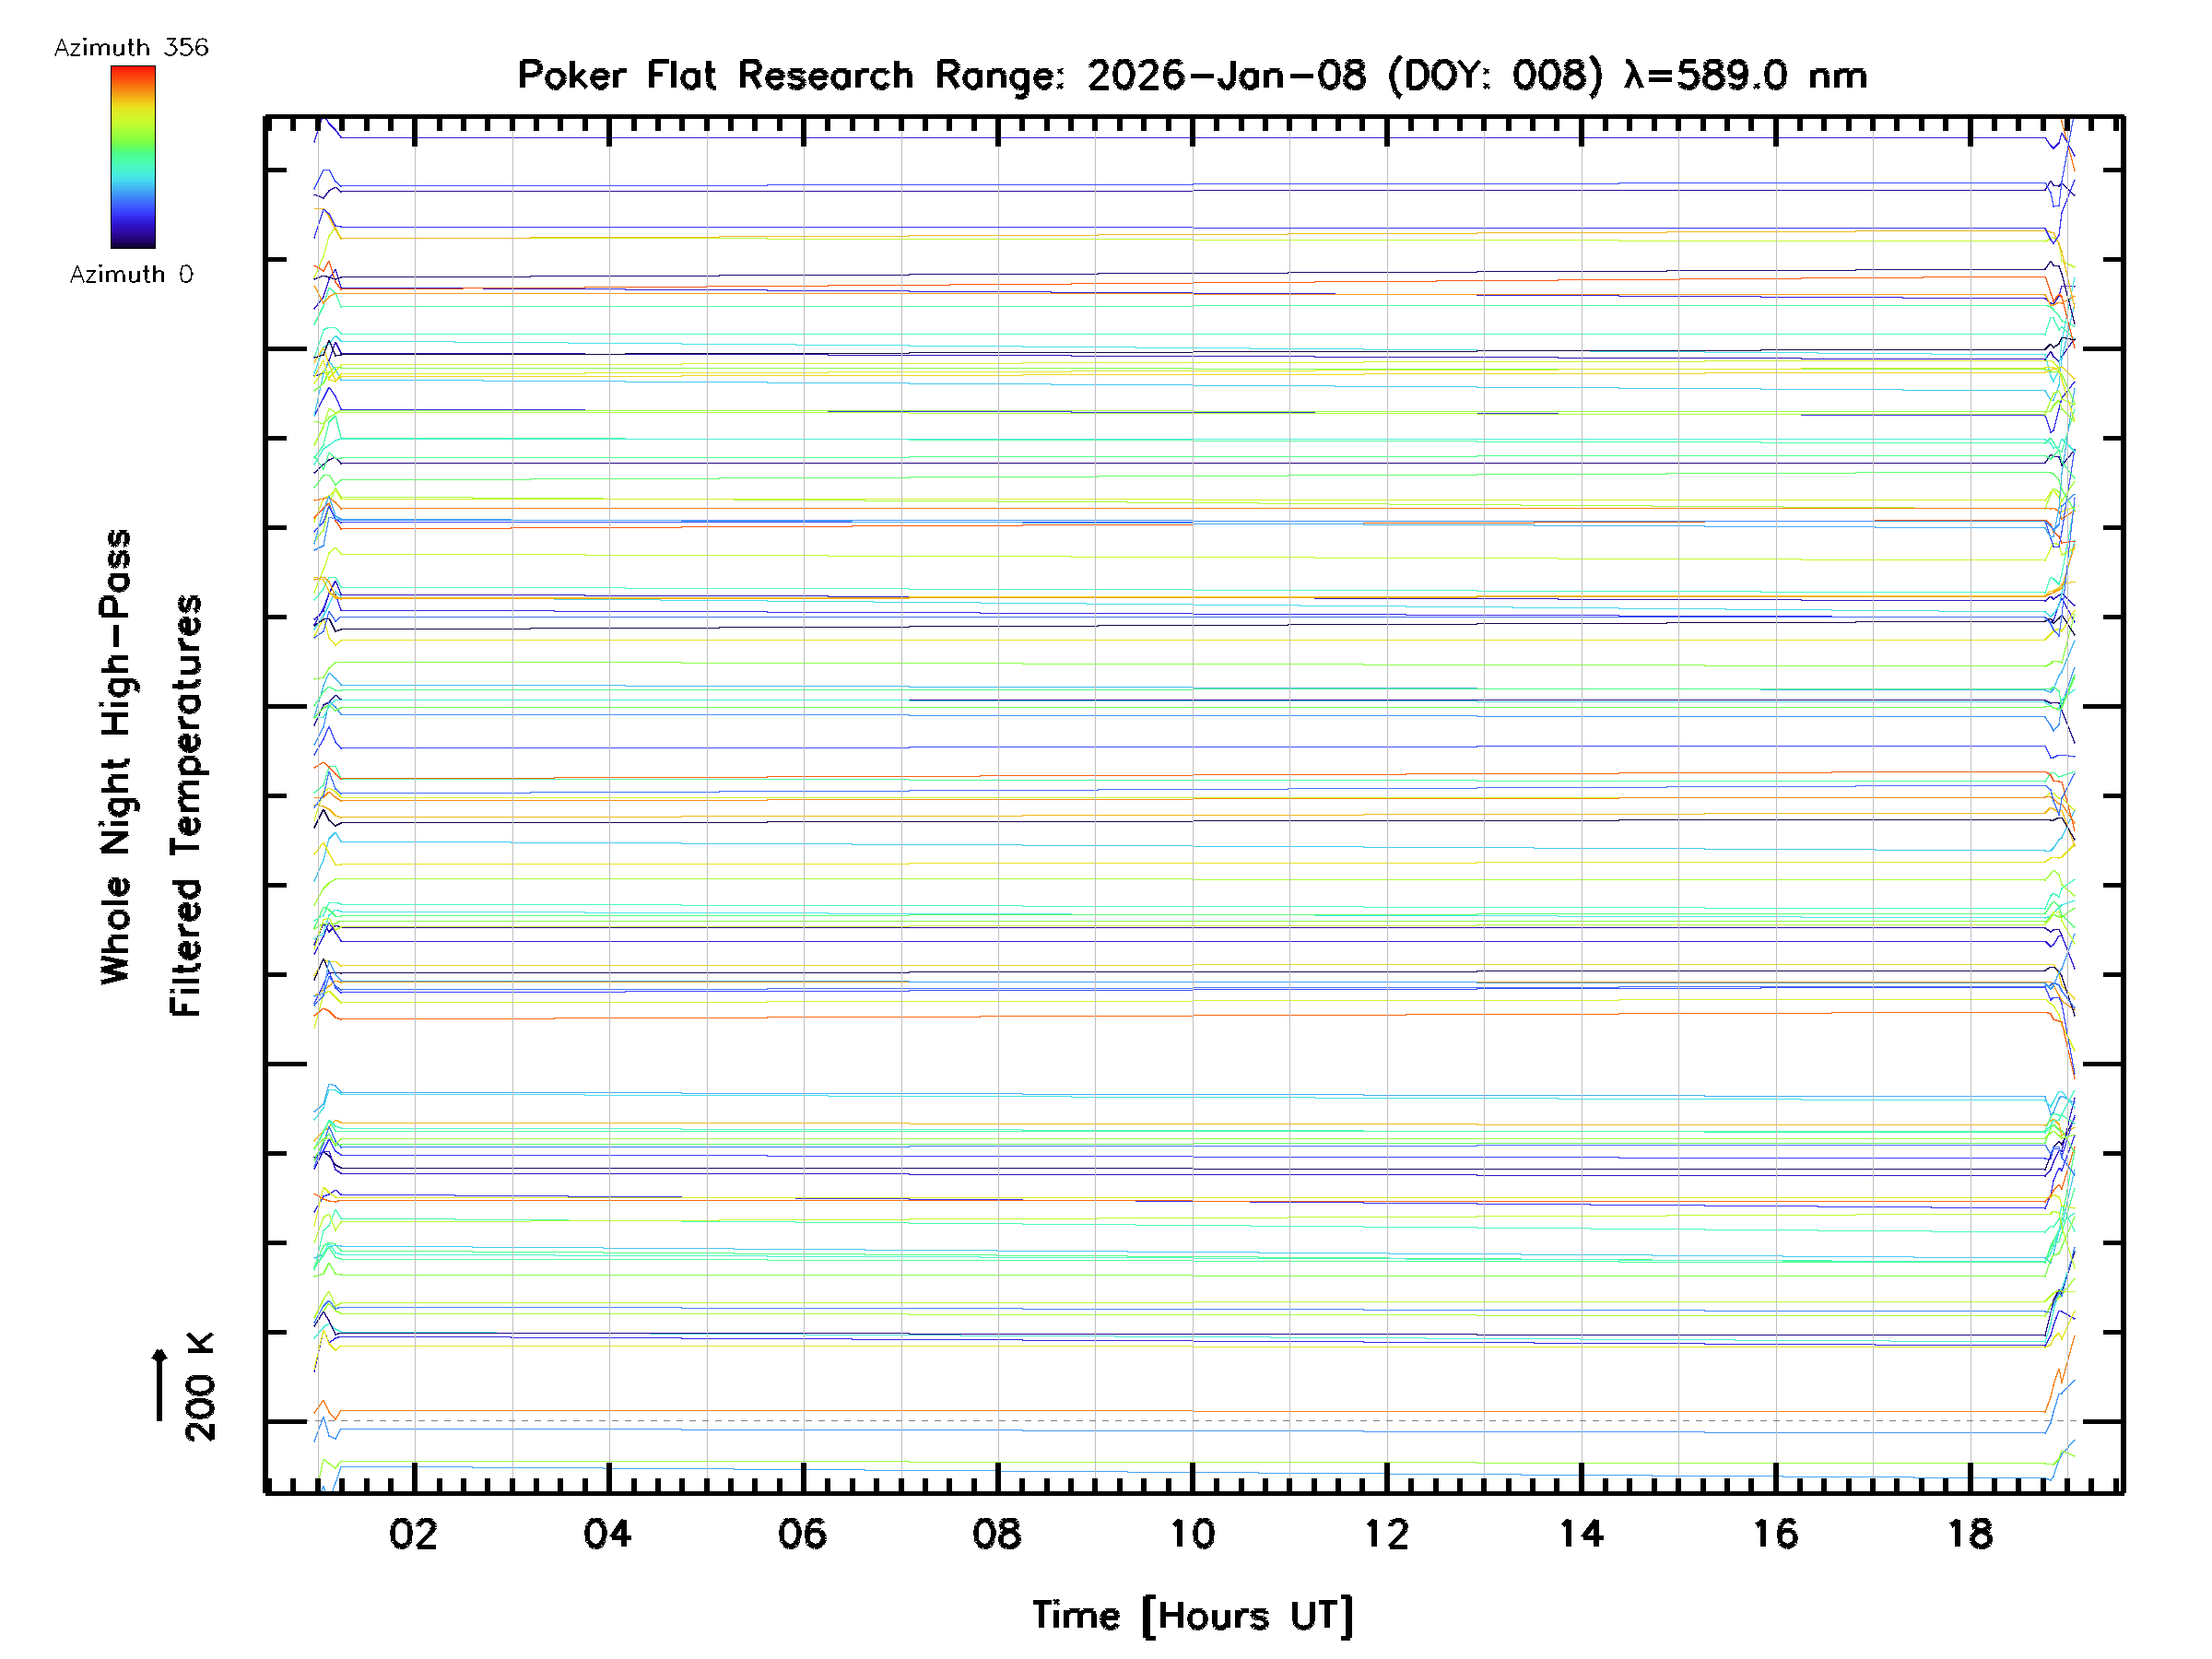Click the '200 K' scale label
The height and width of the screenshot is (1659, 2212).
pos(200,1387)
